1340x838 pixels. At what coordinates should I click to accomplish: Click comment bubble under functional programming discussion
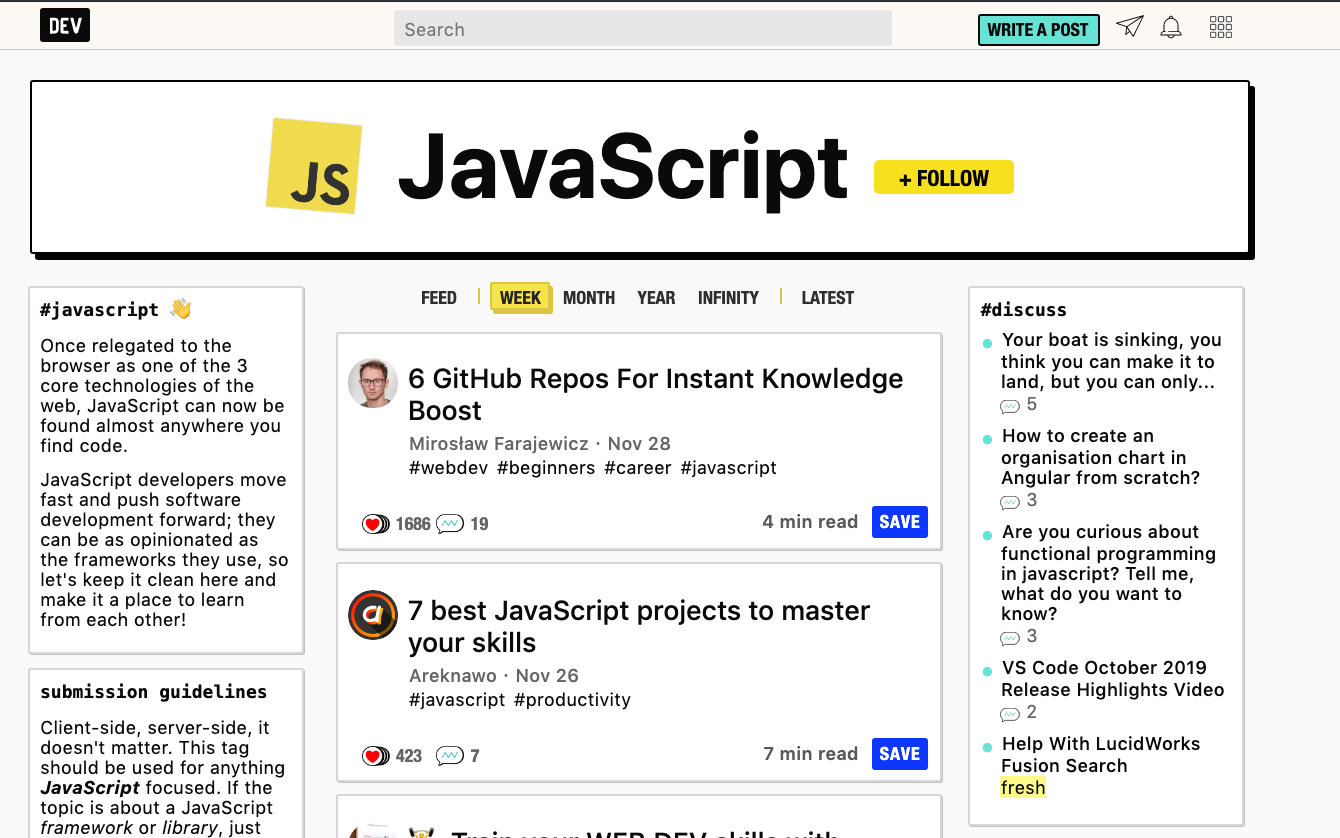click(x=1010, y=638)
